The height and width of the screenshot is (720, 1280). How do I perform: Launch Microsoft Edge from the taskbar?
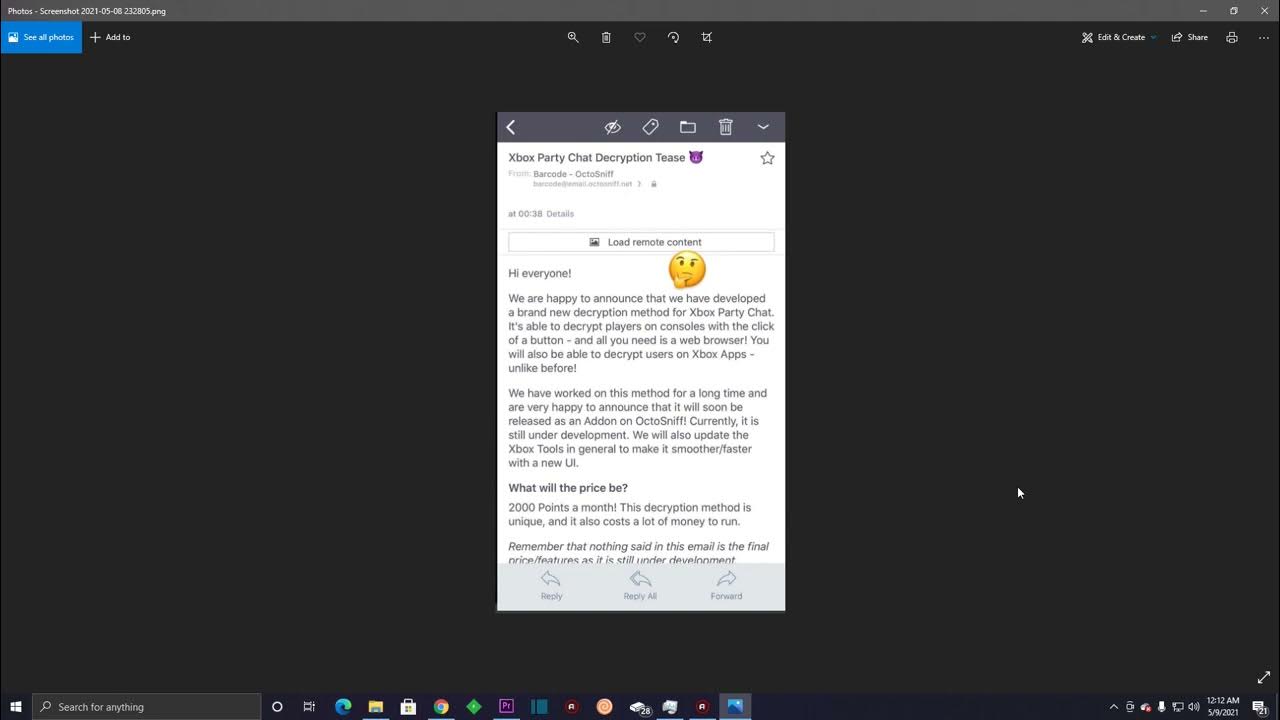(x=343, y=706)
